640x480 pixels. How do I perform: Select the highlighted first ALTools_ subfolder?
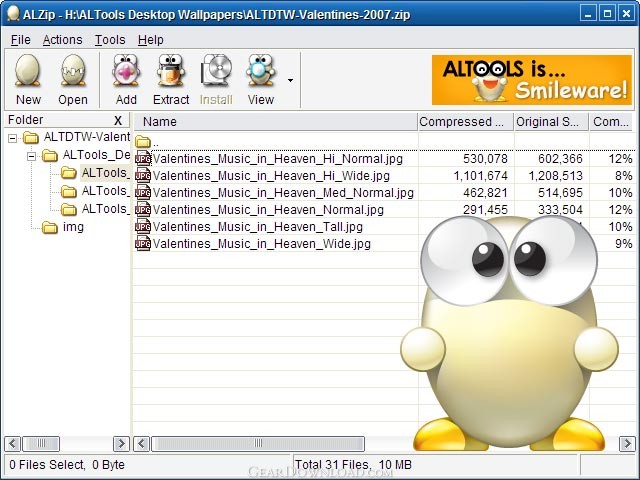(x=105, y=173)
